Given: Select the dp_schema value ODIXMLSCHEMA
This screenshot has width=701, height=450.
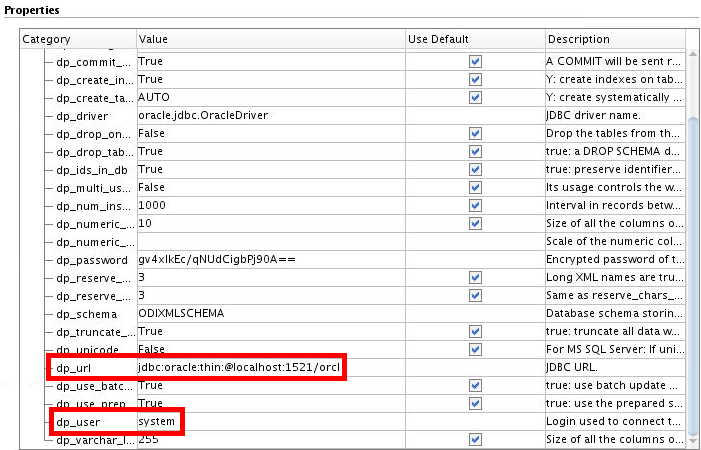Looking at the screenshot, I should (181, 313).
